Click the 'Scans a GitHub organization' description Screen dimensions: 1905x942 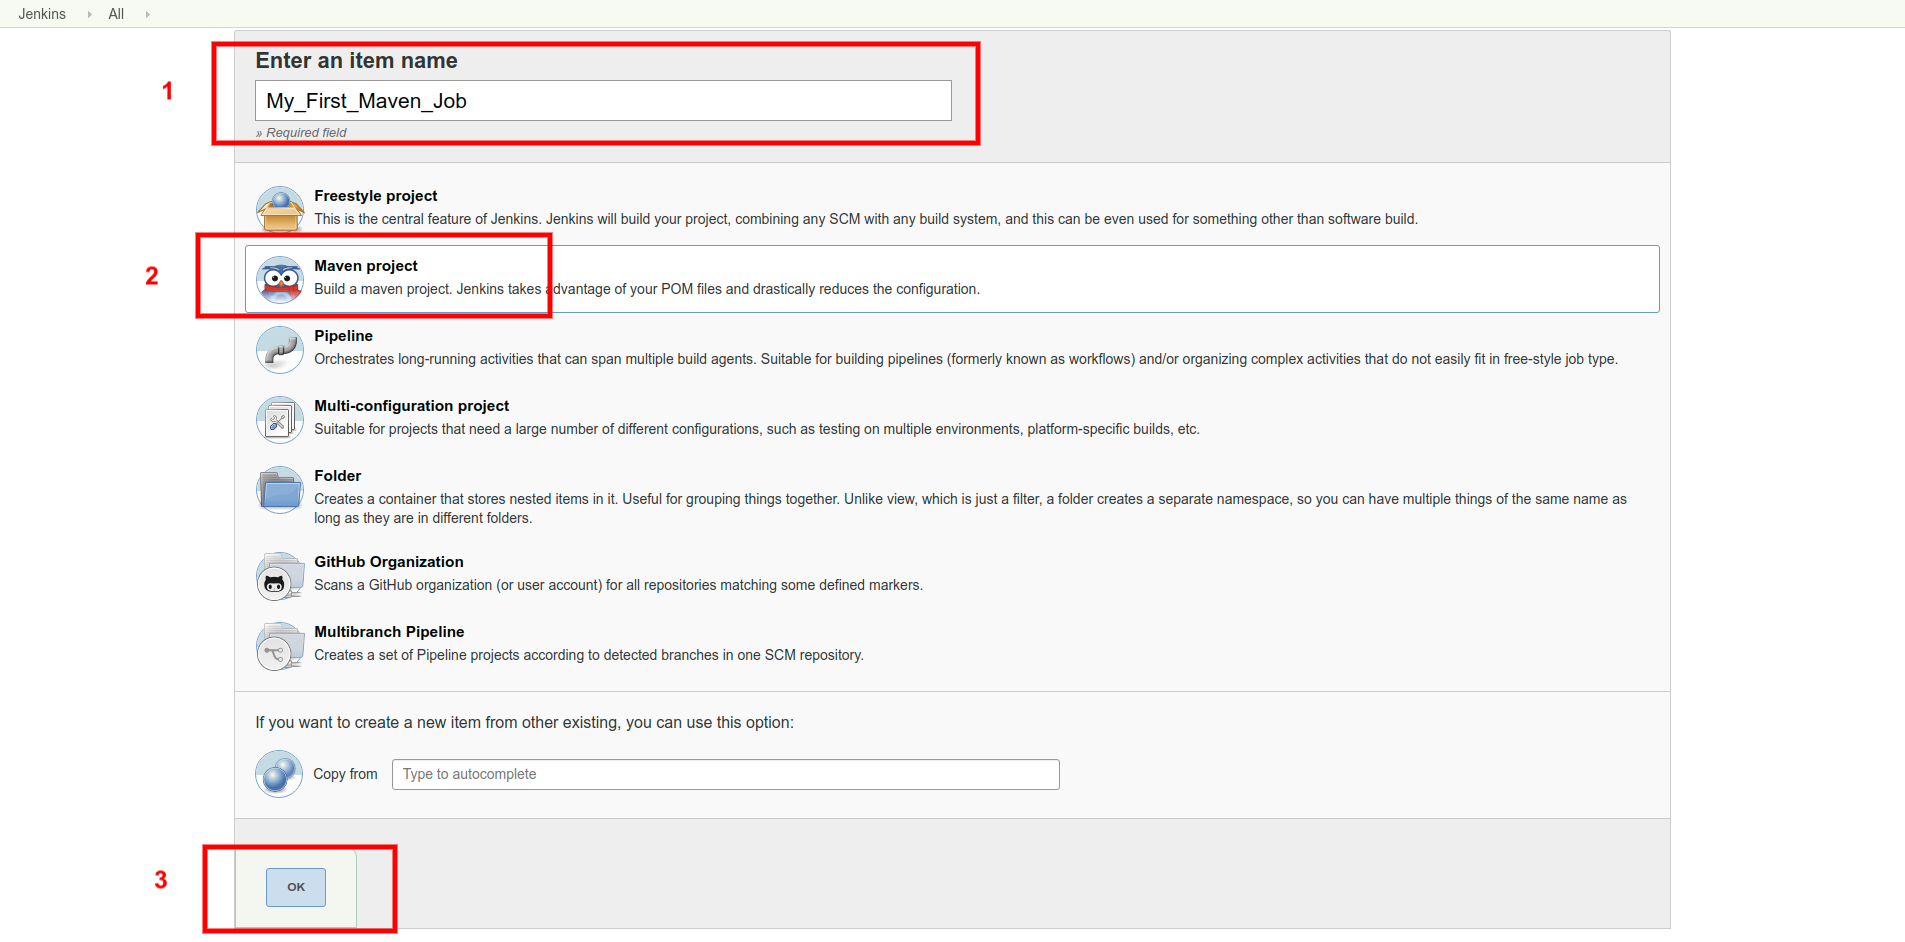click(618, 585)
